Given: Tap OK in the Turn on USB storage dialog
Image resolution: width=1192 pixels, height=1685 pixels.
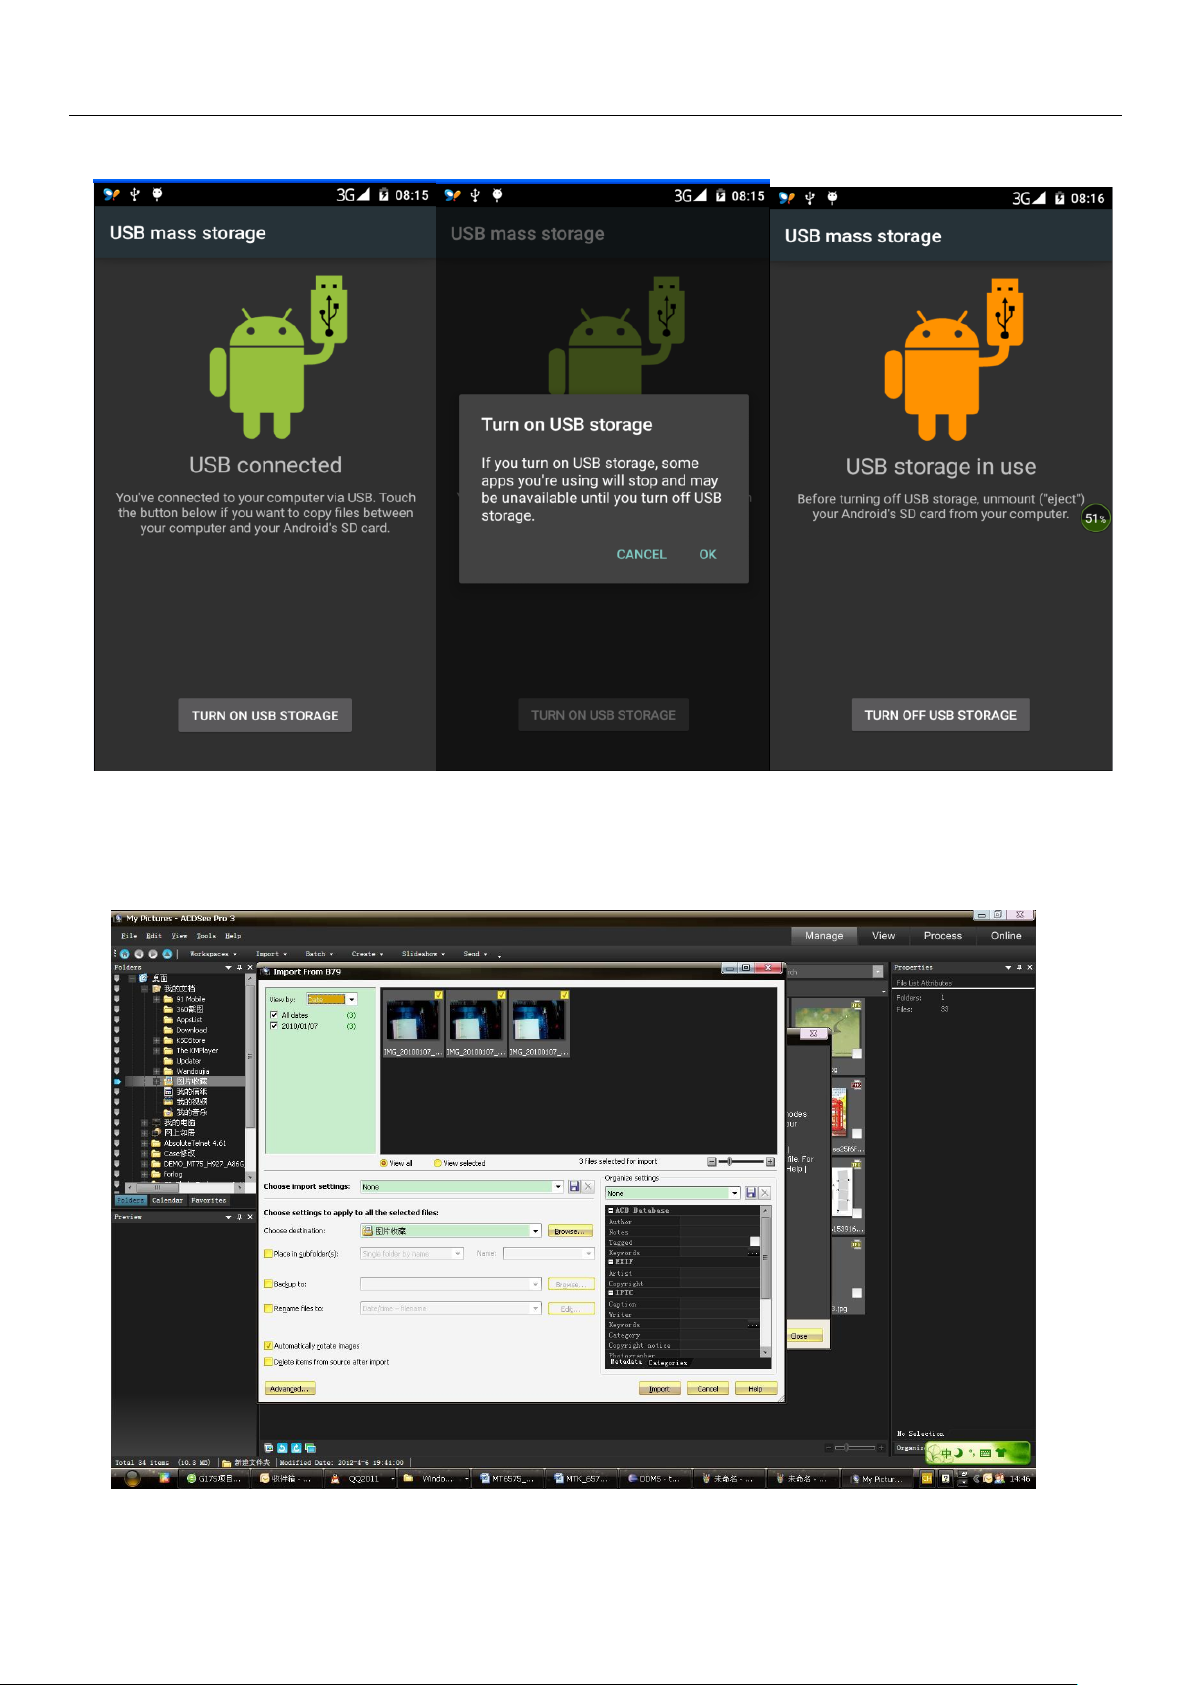Looking at the screenshot, I should [x=708, y=554].
